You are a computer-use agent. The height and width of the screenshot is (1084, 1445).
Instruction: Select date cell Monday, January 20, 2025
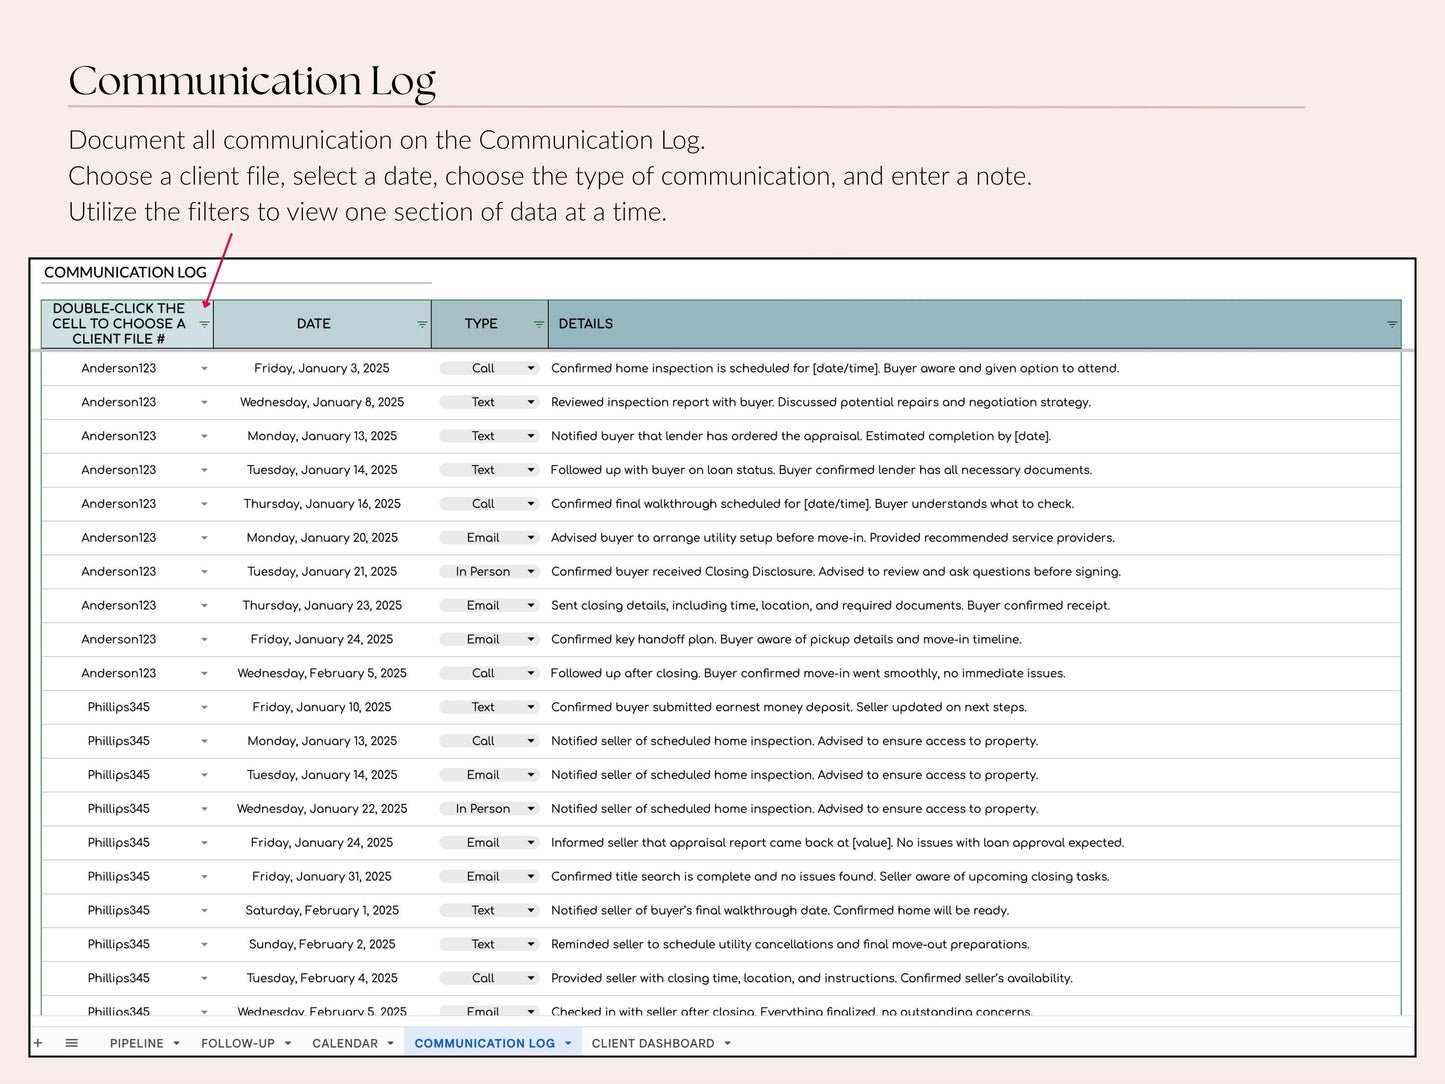(x=322, y=538)
